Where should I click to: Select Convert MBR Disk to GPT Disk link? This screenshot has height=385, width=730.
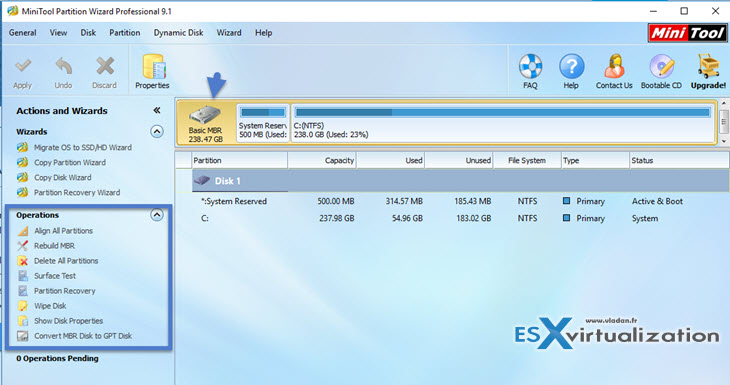tap(82, 336)
